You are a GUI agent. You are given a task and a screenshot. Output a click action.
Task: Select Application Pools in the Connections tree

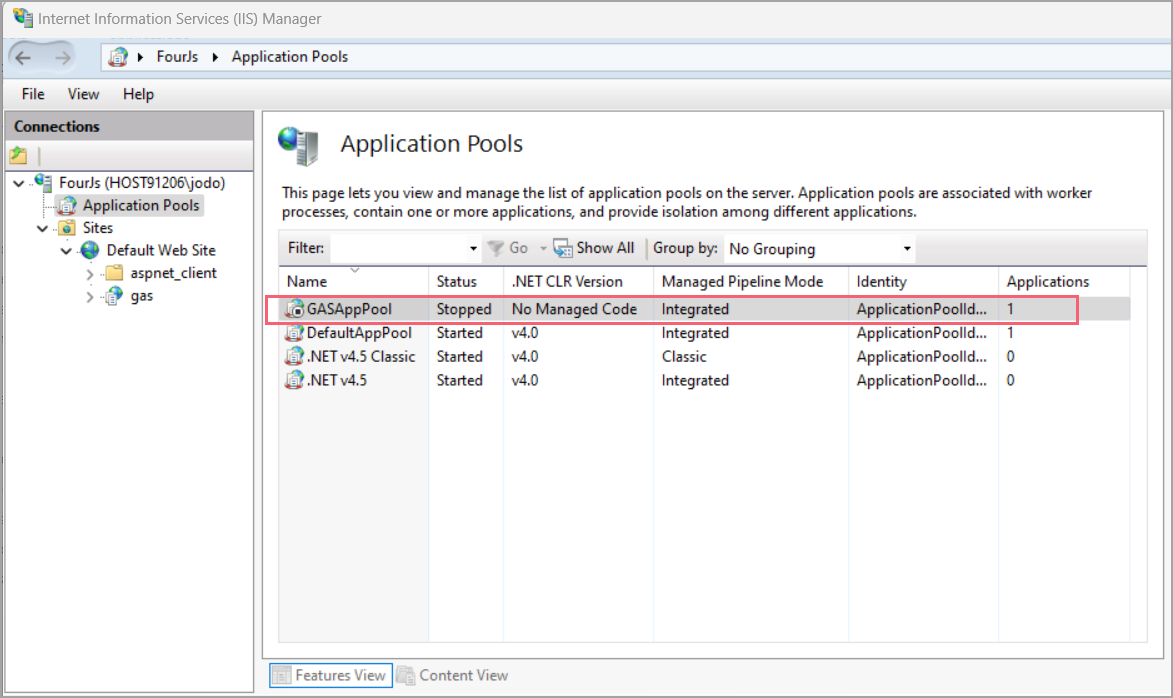pyautogui.click(x=140, y=205)
